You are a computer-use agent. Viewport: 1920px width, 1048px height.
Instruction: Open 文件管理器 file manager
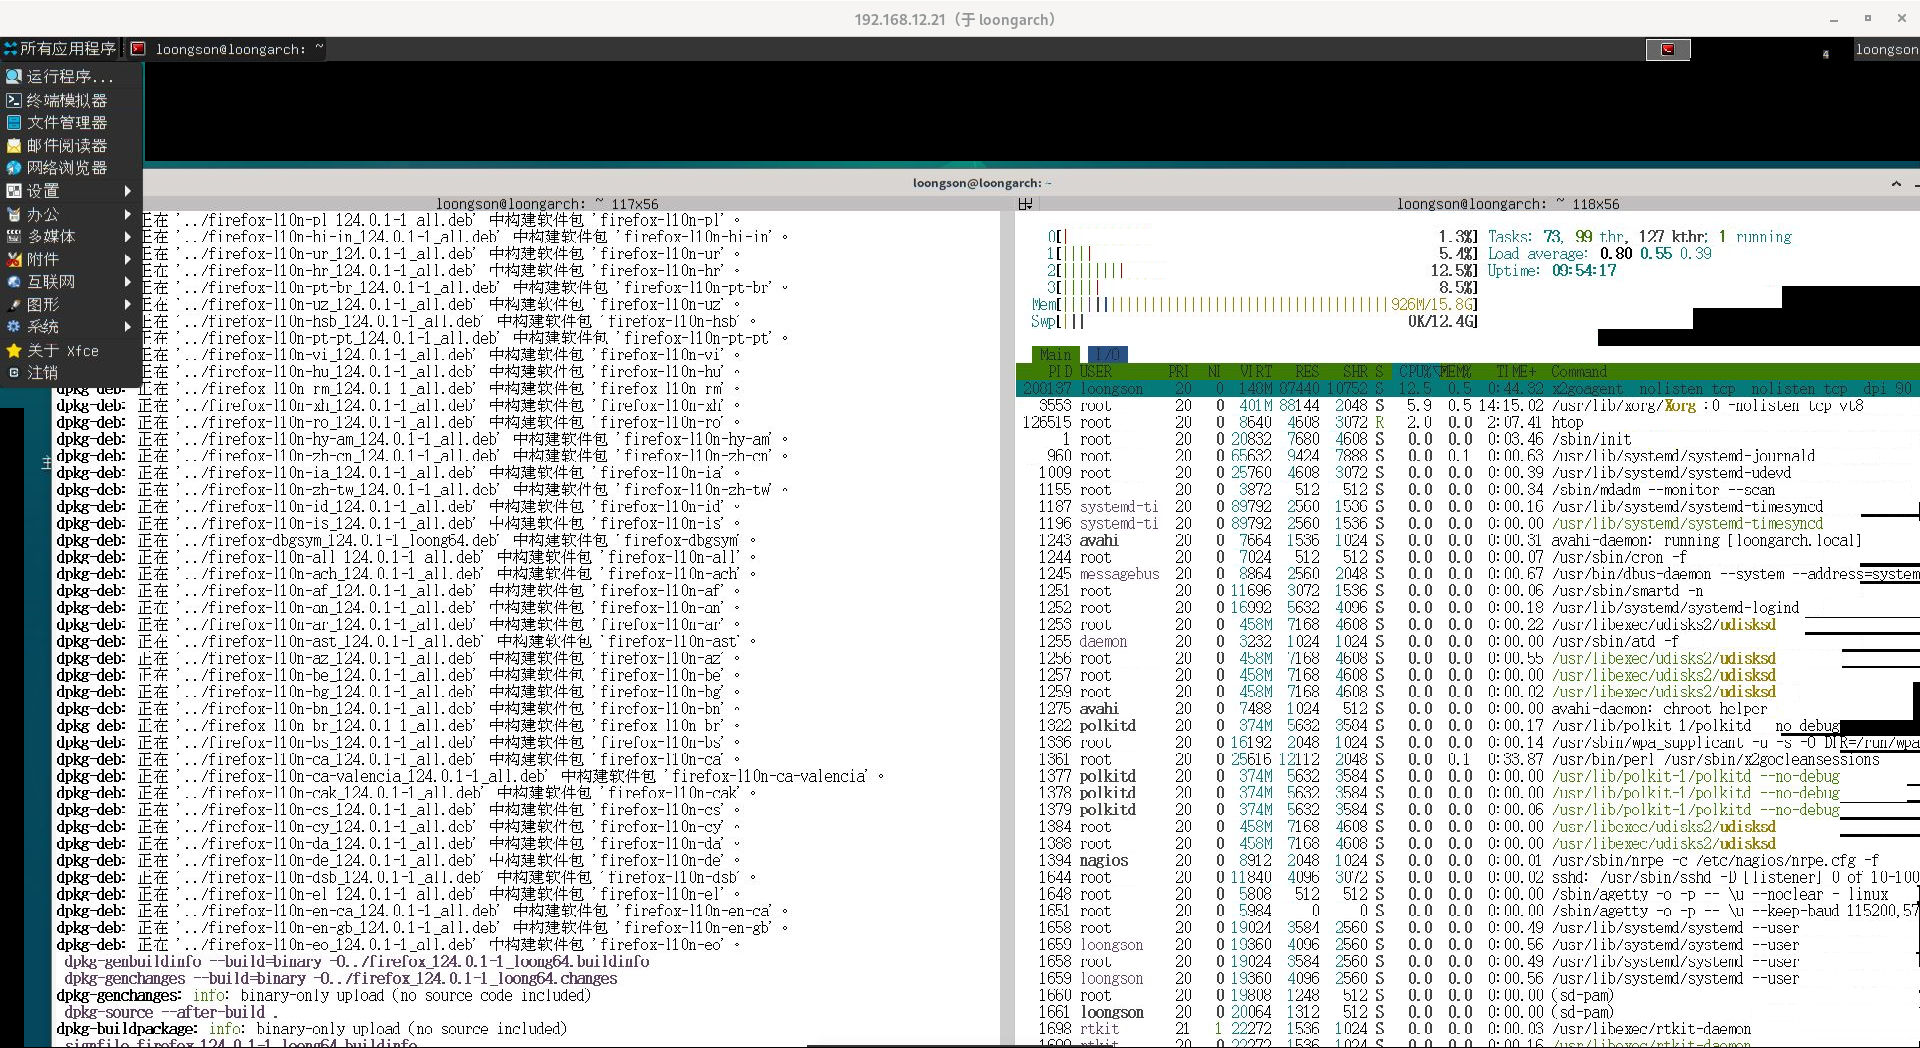click(66, 122)
